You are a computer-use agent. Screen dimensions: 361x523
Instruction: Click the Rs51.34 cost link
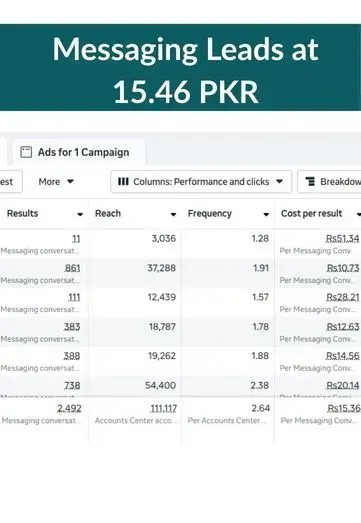click(x=342, y=238)
